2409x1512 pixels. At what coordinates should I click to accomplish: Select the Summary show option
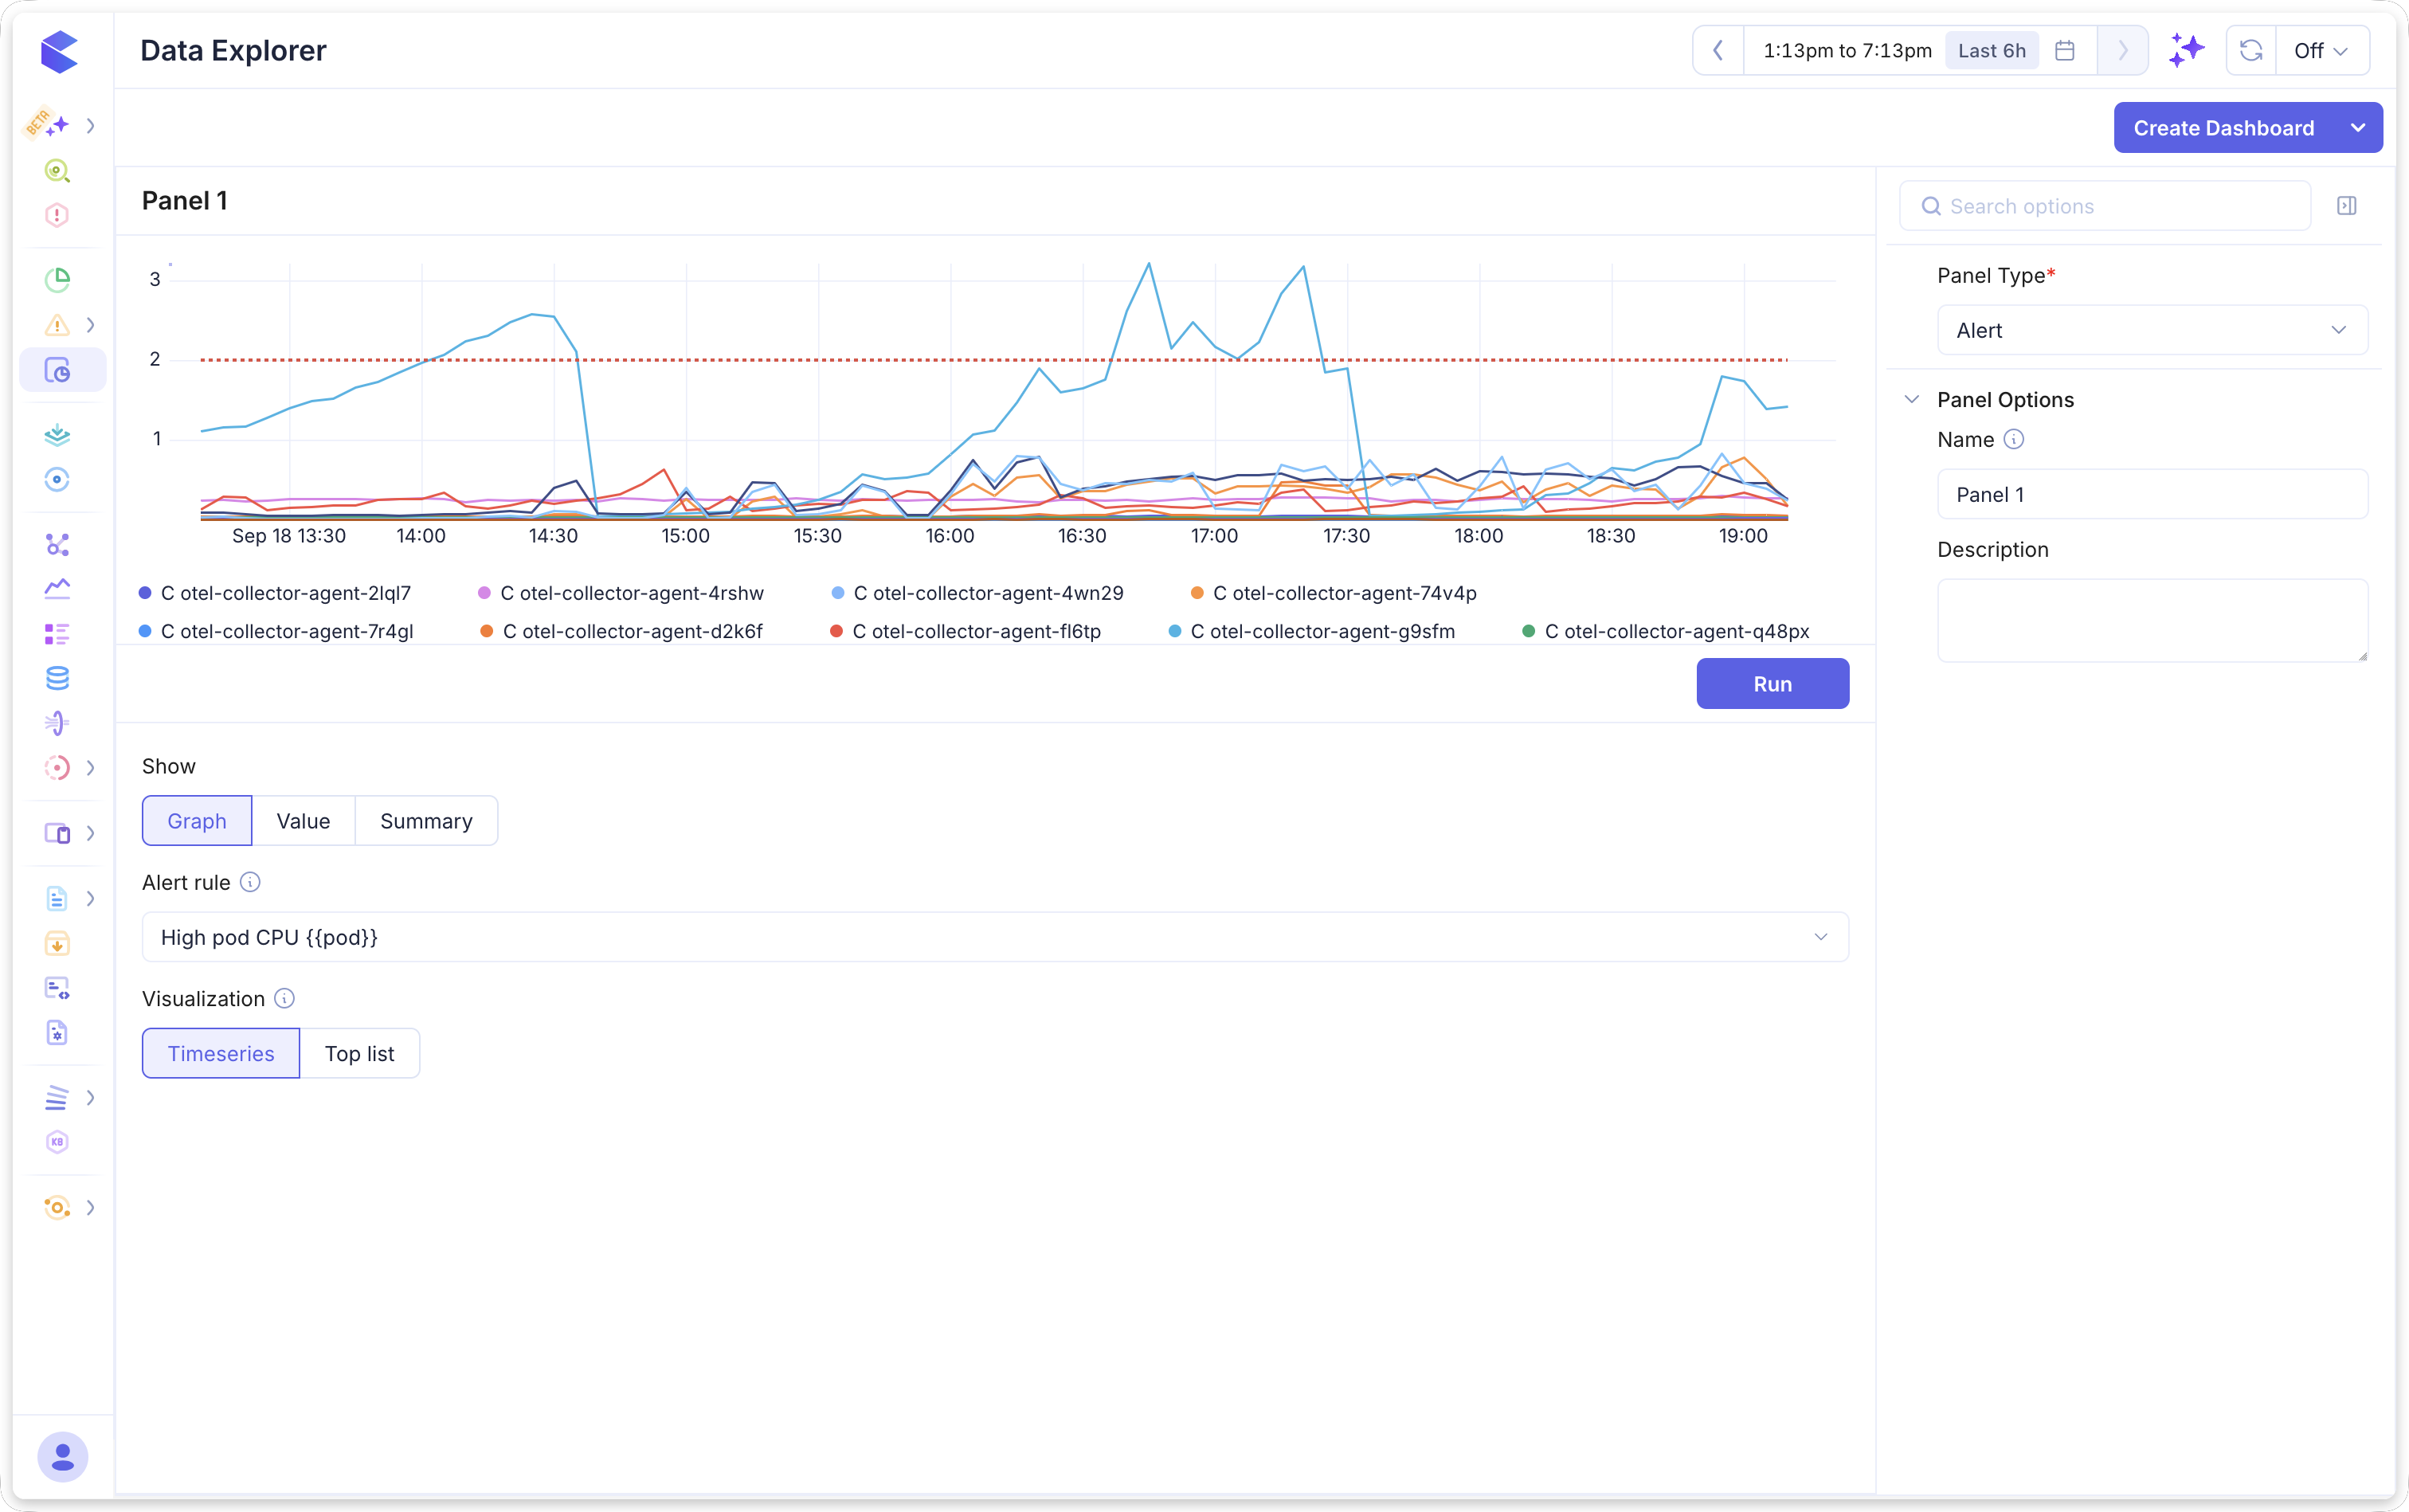click(426, 821)
